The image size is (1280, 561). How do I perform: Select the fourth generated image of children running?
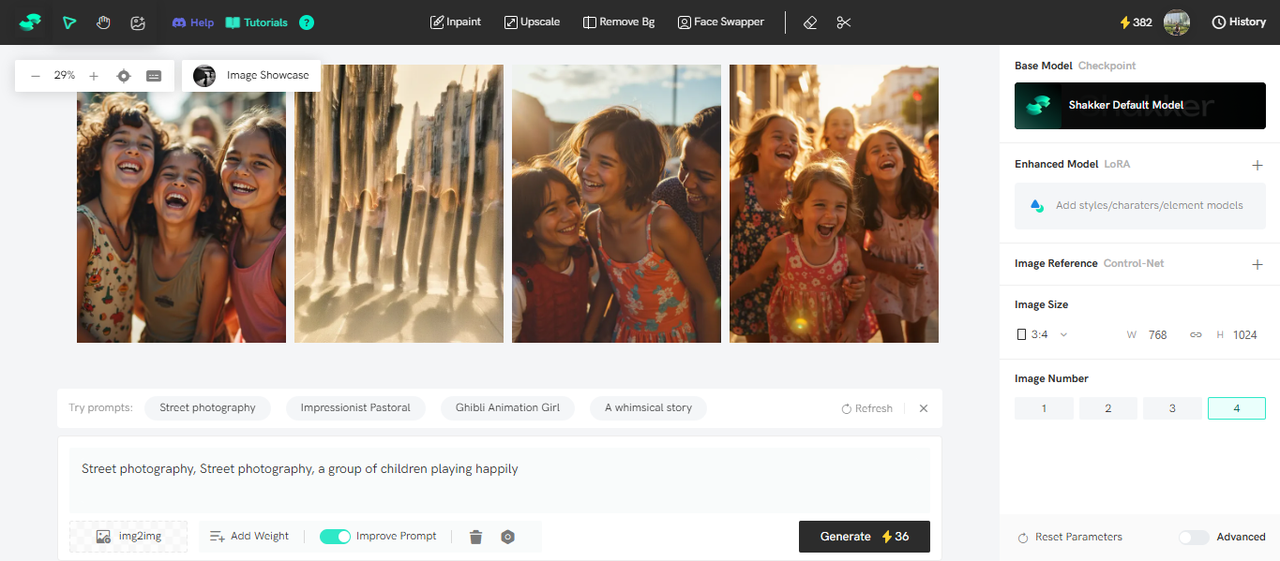pyautogui.click(x=834, y=204)
